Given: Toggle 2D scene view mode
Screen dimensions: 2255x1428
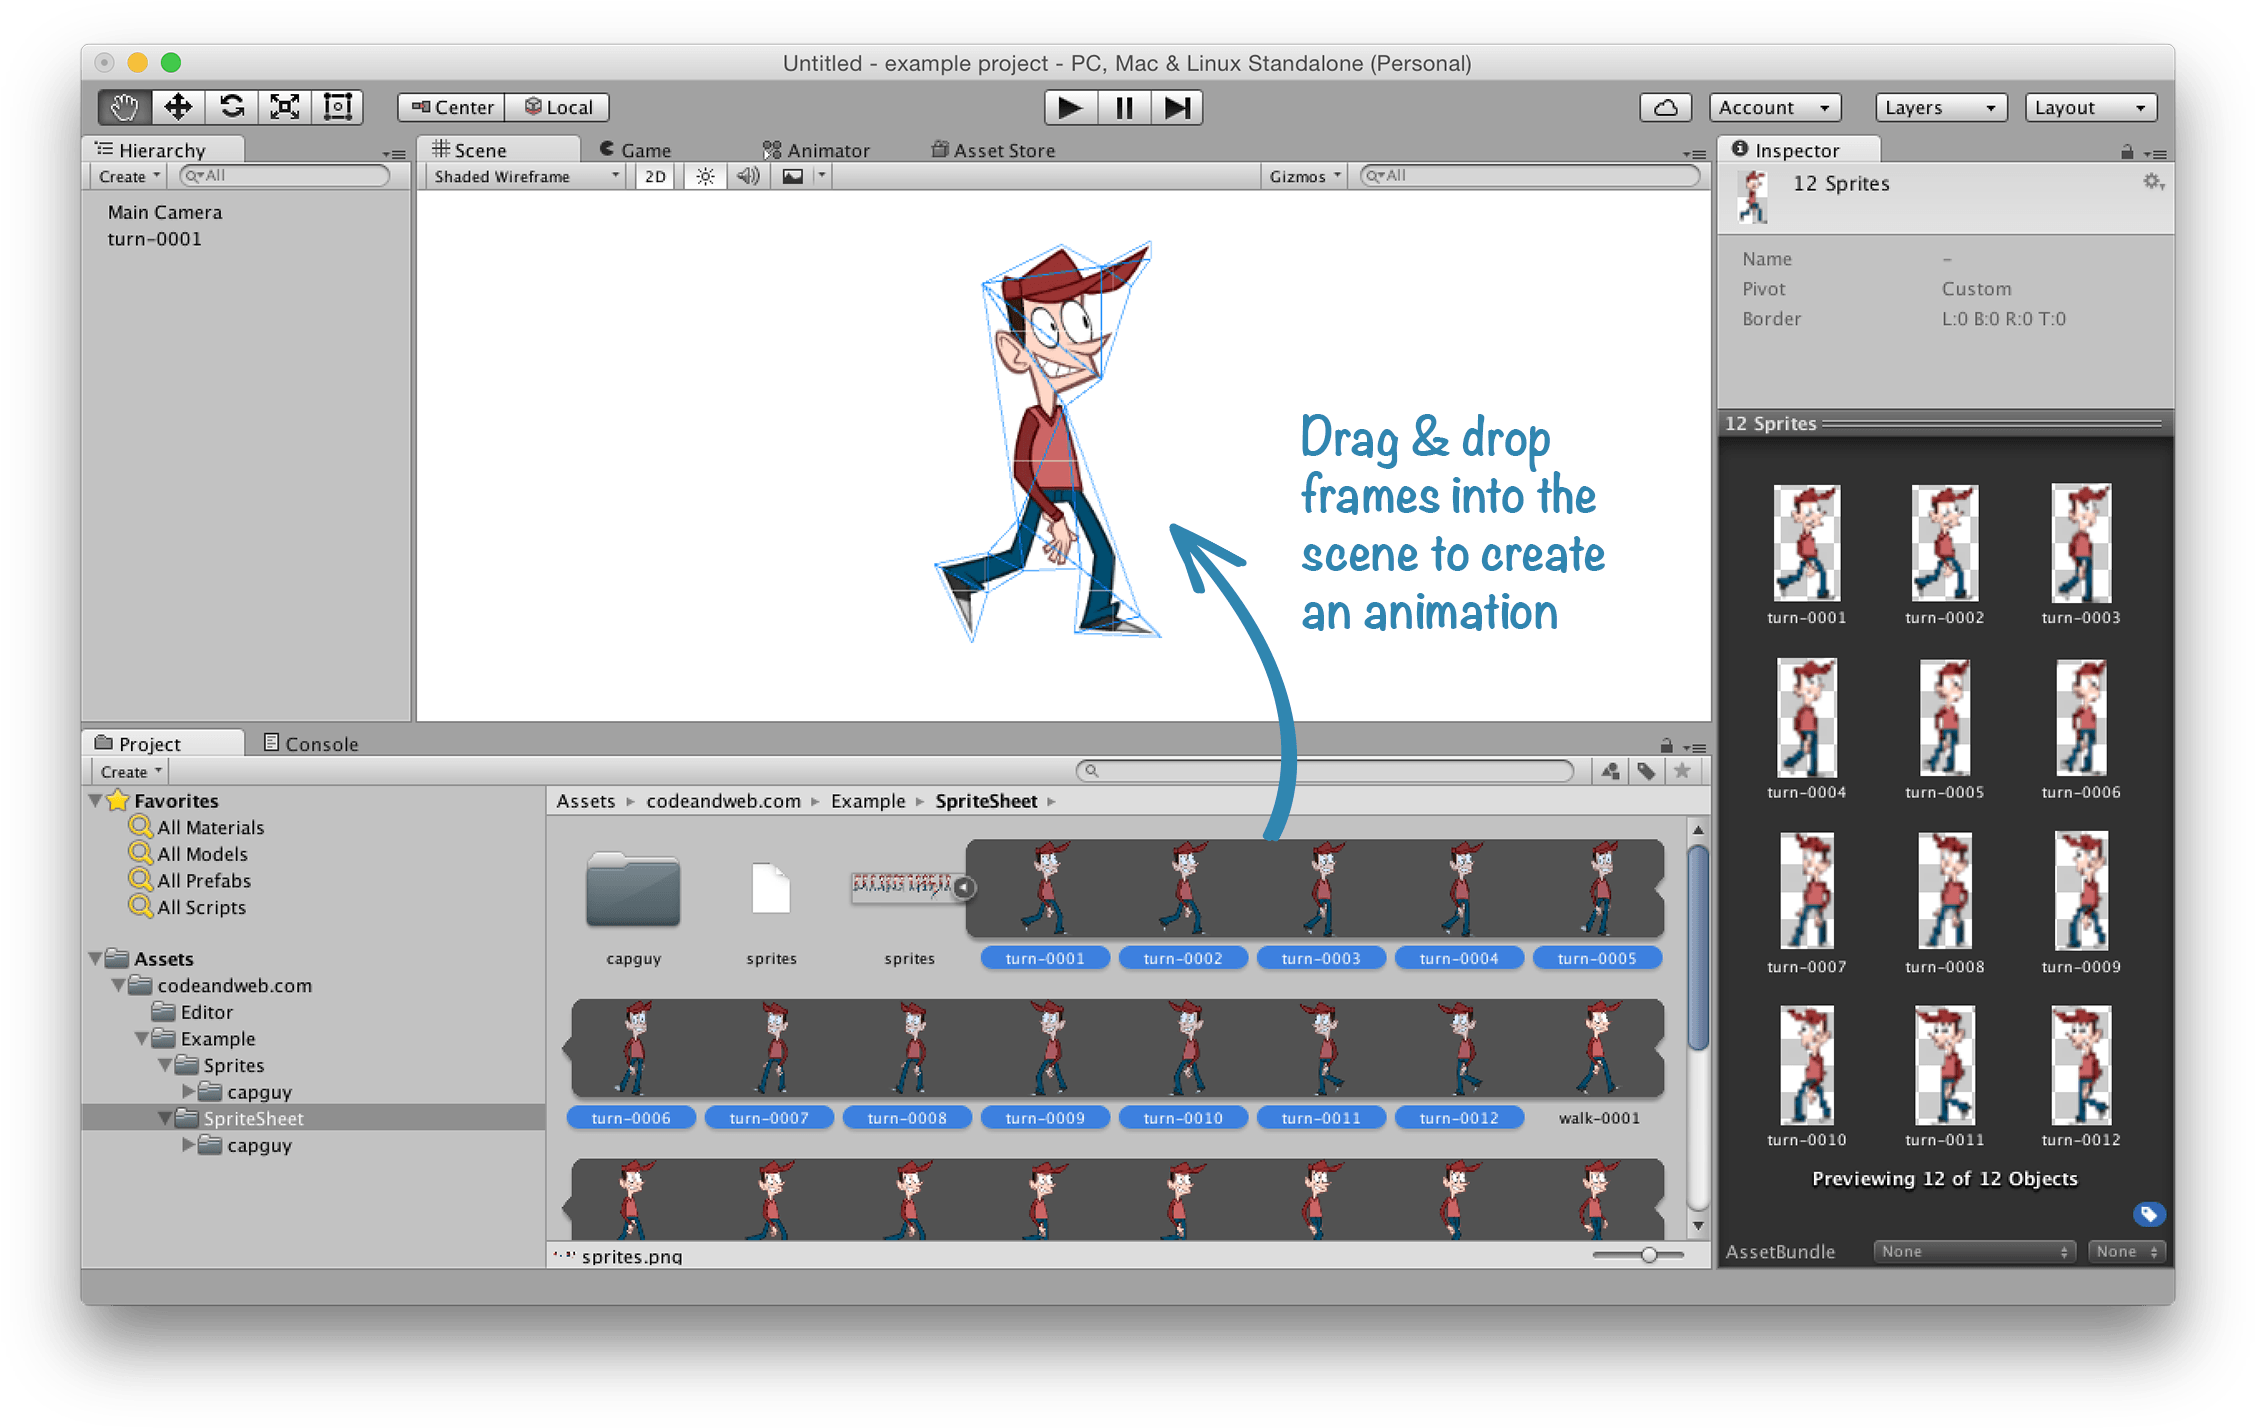Looking at the screenshot, I should [655, 177].
